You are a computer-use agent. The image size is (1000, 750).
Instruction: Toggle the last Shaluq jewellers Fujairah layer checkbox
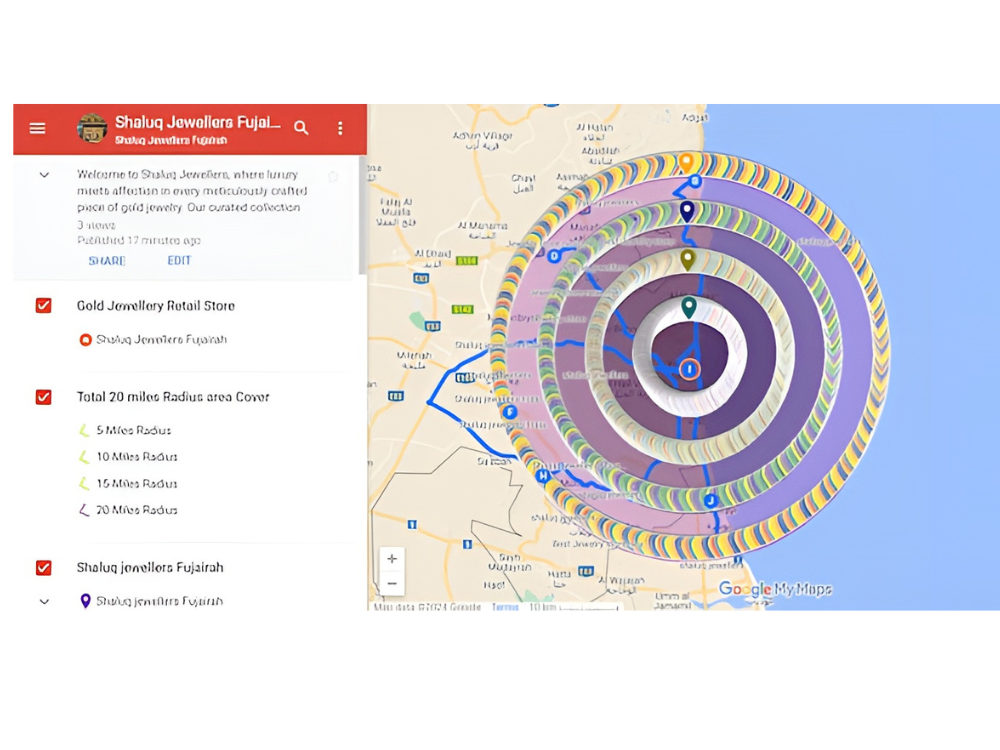43,568
